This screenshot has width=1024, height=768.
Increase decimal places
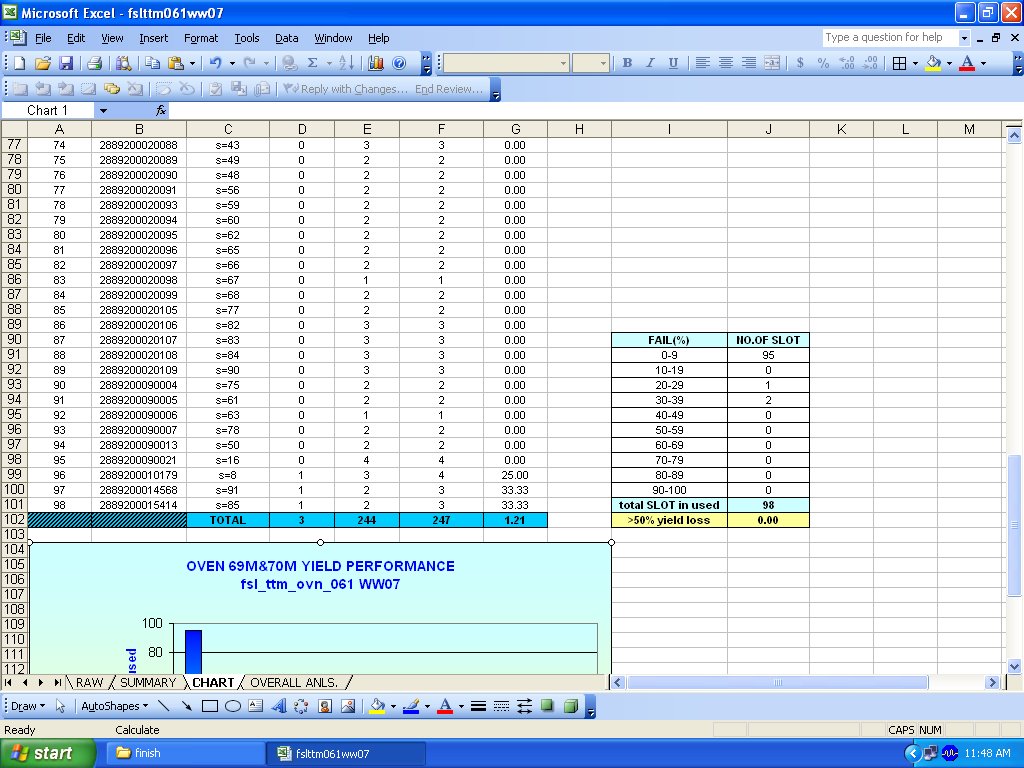coord(847,63)
